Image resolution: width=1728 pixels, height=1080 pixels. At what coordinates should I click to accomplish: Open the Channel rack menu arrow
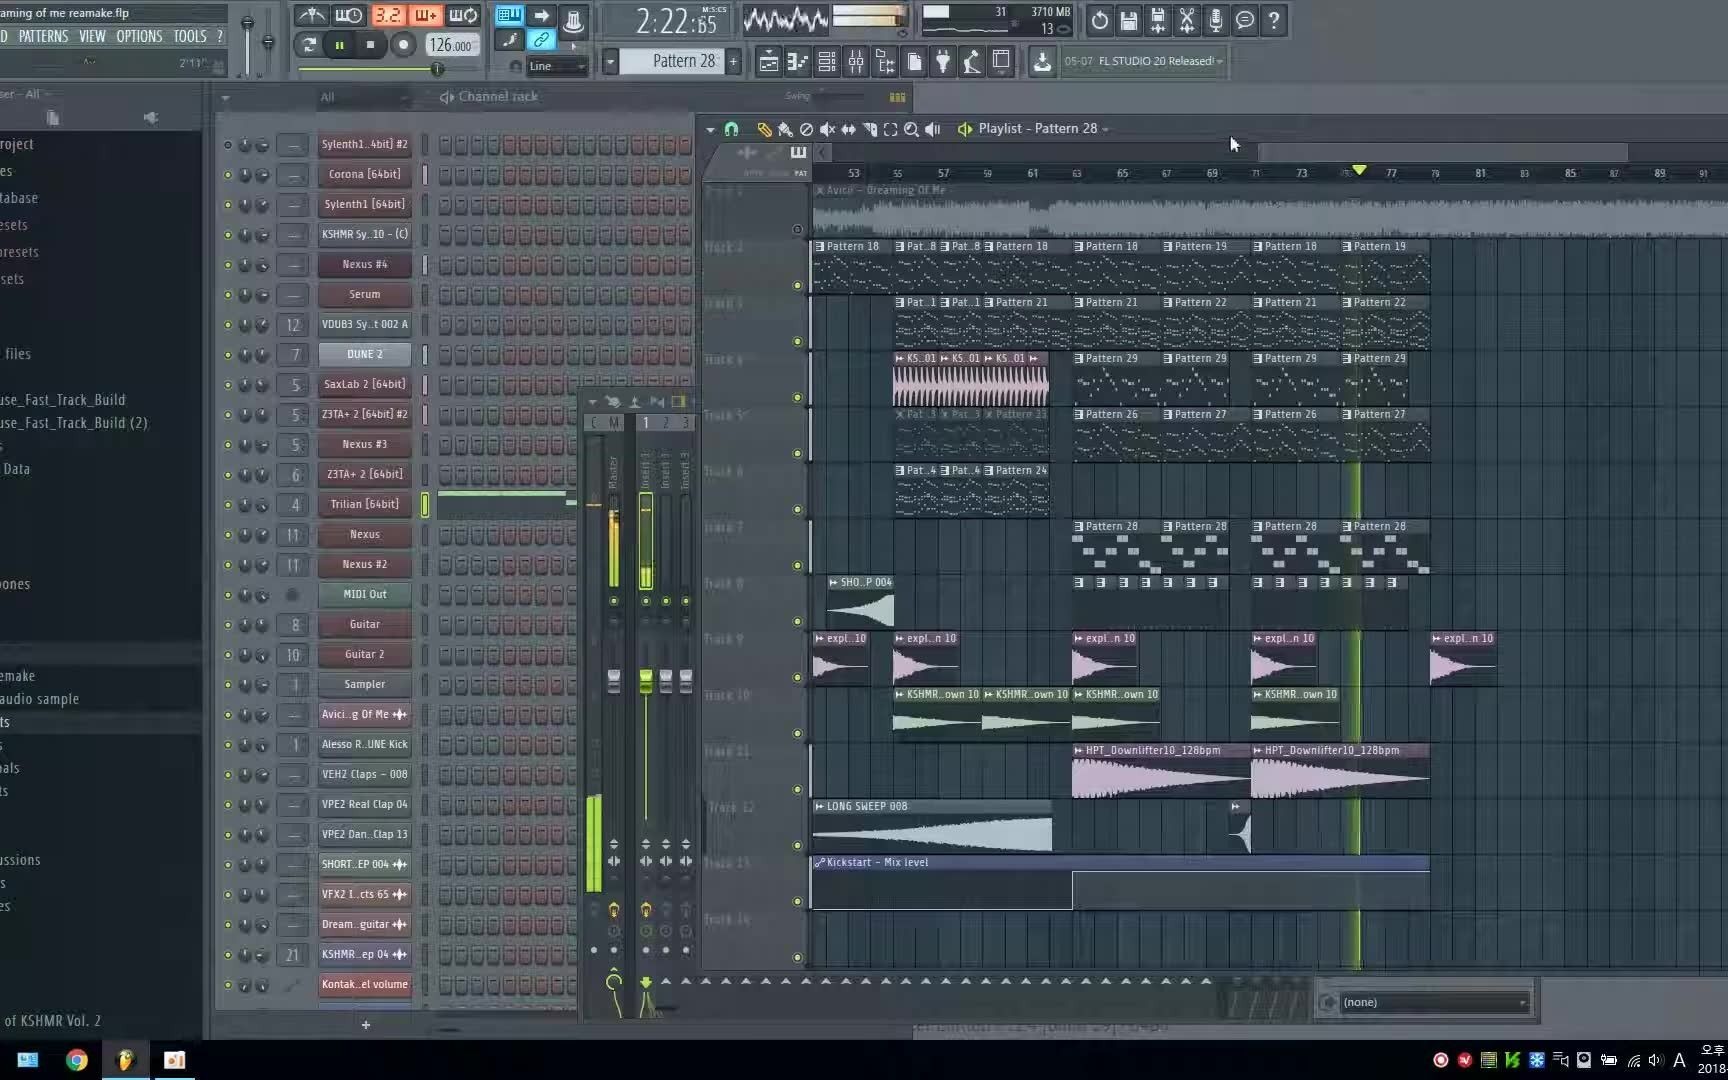click(x=225, y=98)
